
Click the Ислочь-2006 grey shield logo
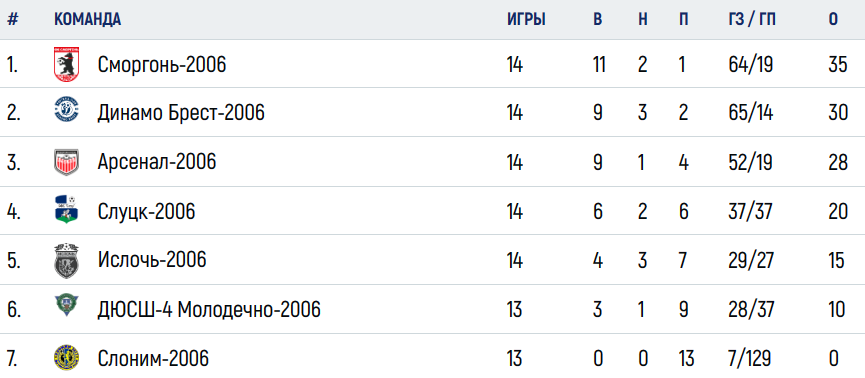click(x=66, y=261)
